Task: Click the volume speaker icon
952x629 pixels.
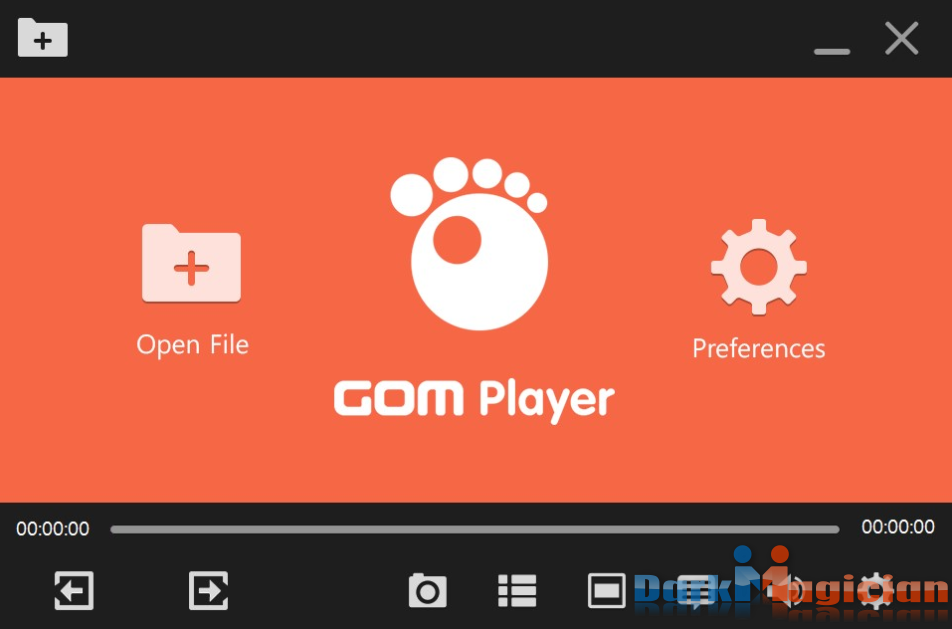Action: click(787, 590)
